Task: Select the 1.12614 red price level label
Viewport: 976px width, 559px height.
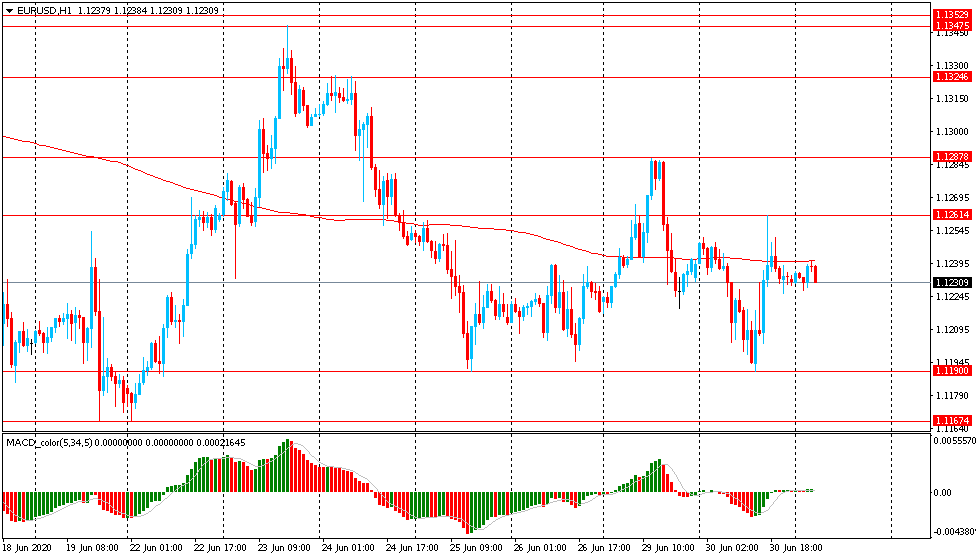Action: coord(952,215)
